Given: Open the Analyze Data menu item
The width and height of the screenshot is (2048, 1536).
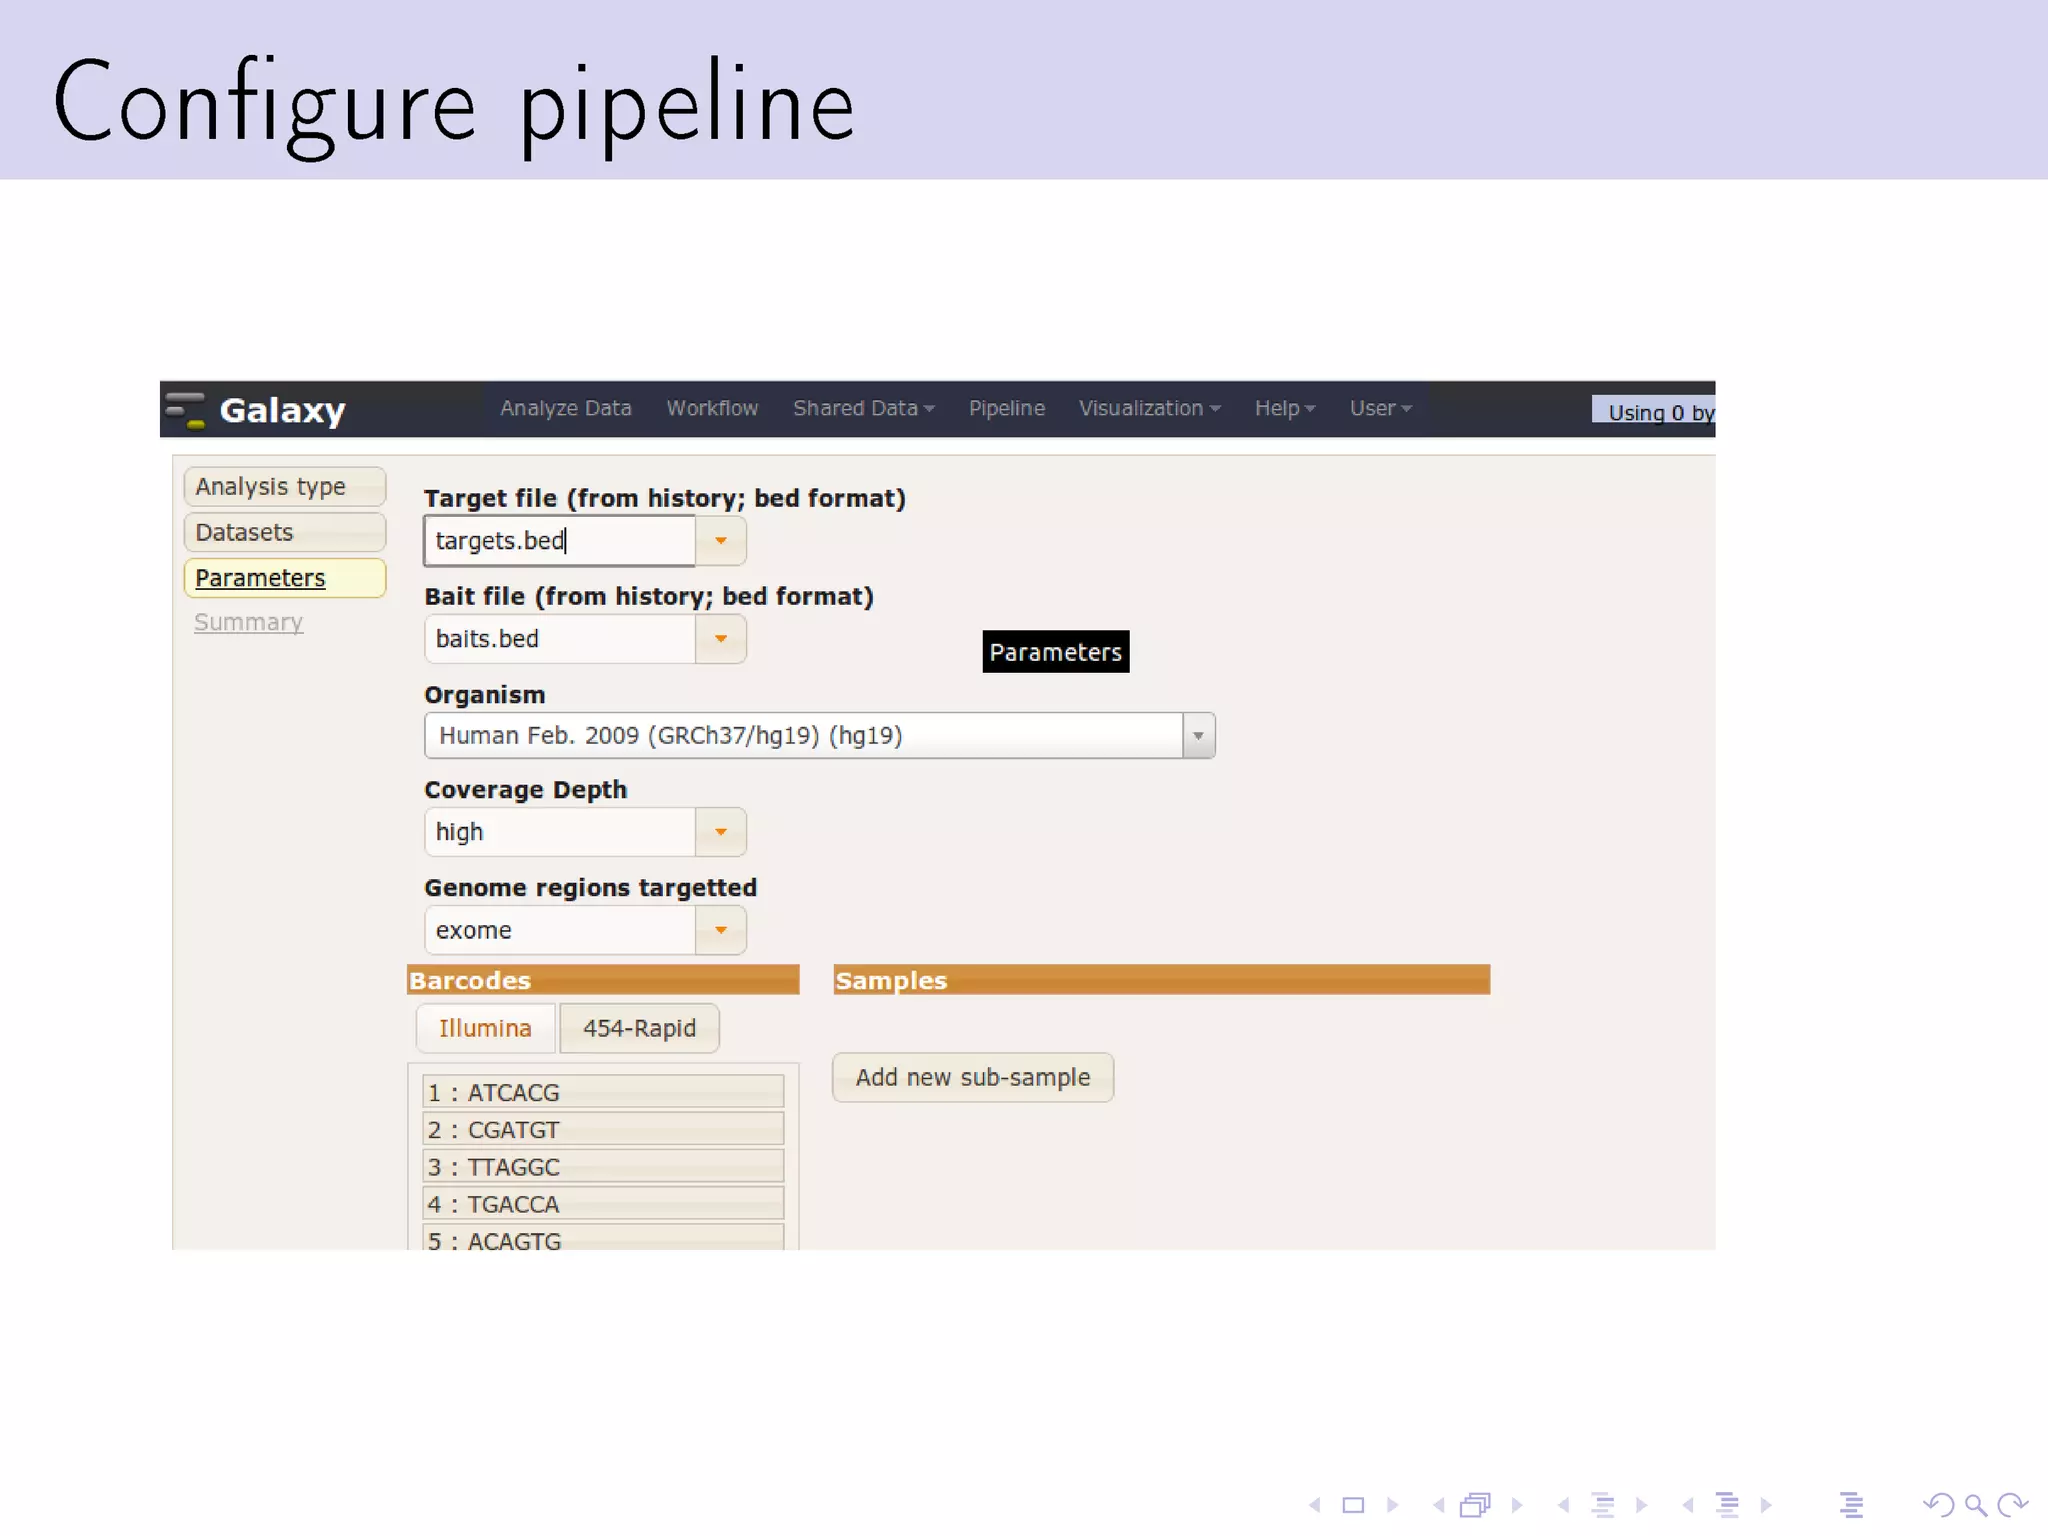Looking at the screenshot, I should [x=566, y=408].
